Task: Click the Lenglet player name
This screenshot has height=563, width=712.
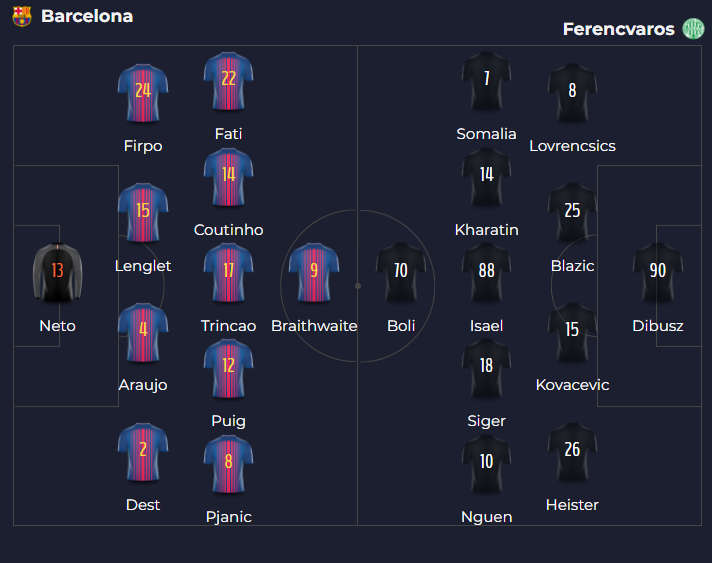Action: pos(143,266)
